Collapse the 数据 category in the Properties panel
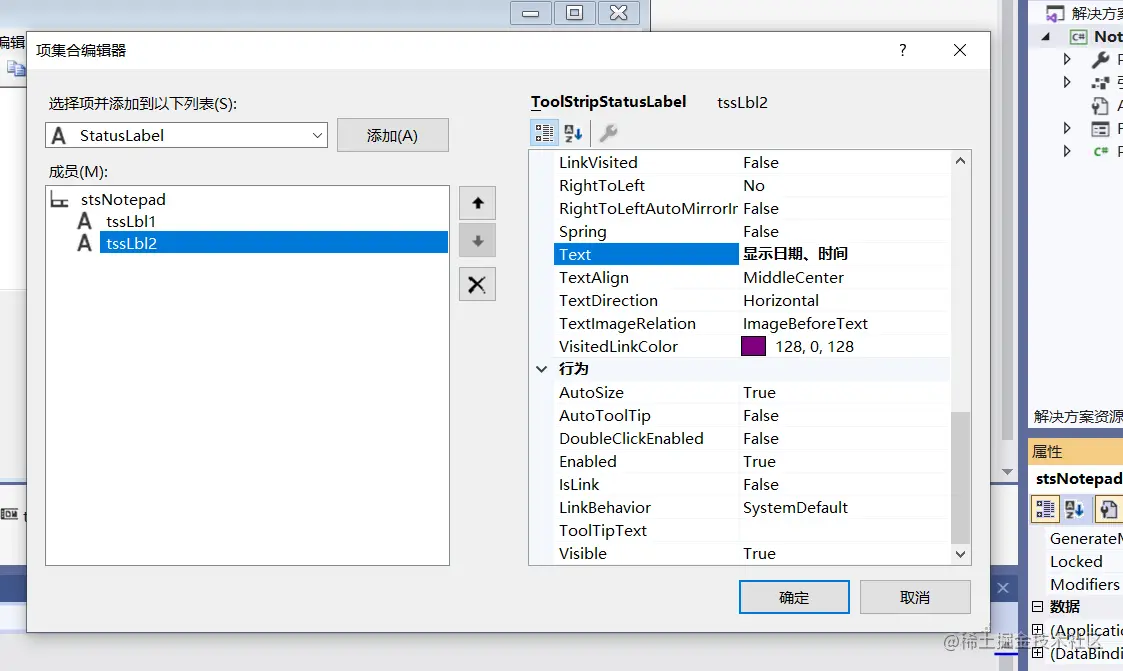This screenshot has height=671, width=1123. (1038, 607)
